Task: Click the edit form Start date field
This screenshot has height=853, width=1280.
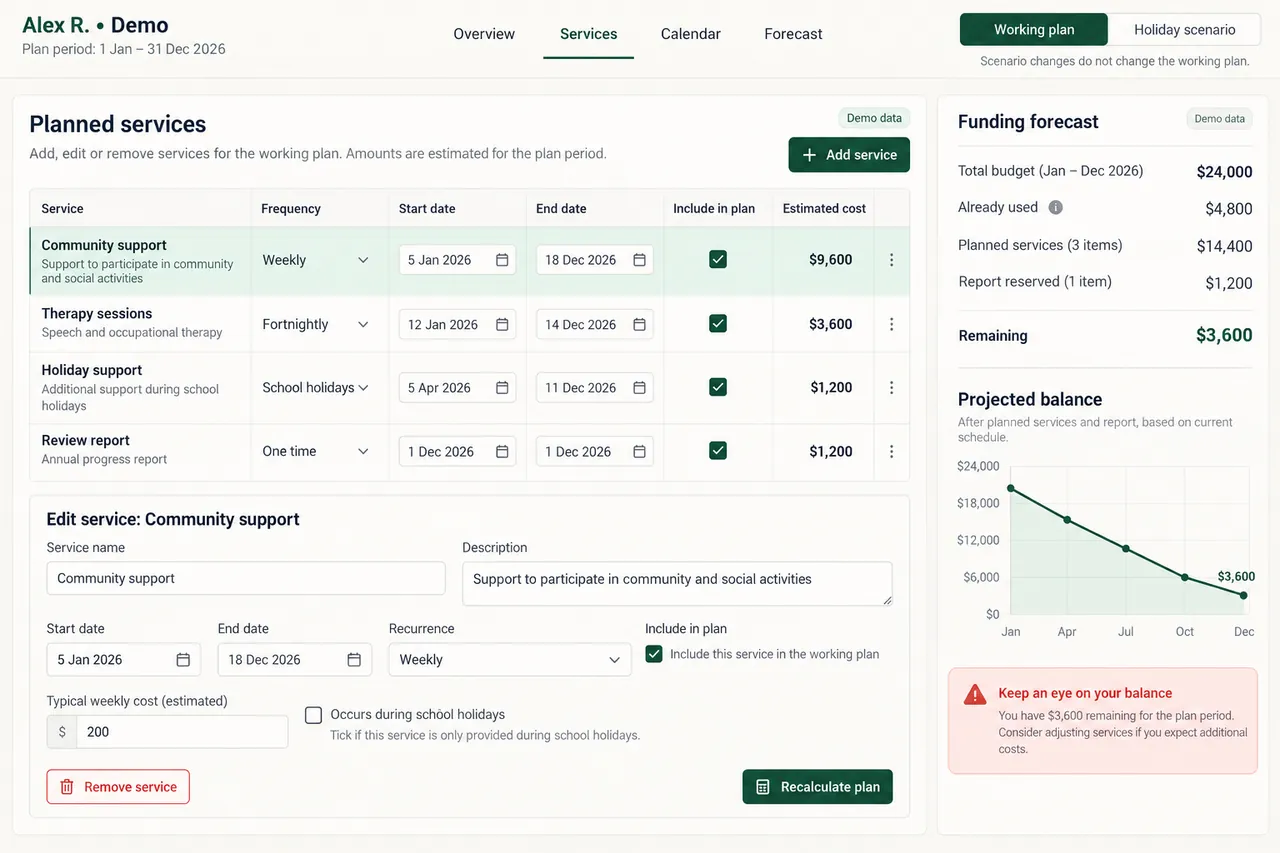Action: pos(124,660)
